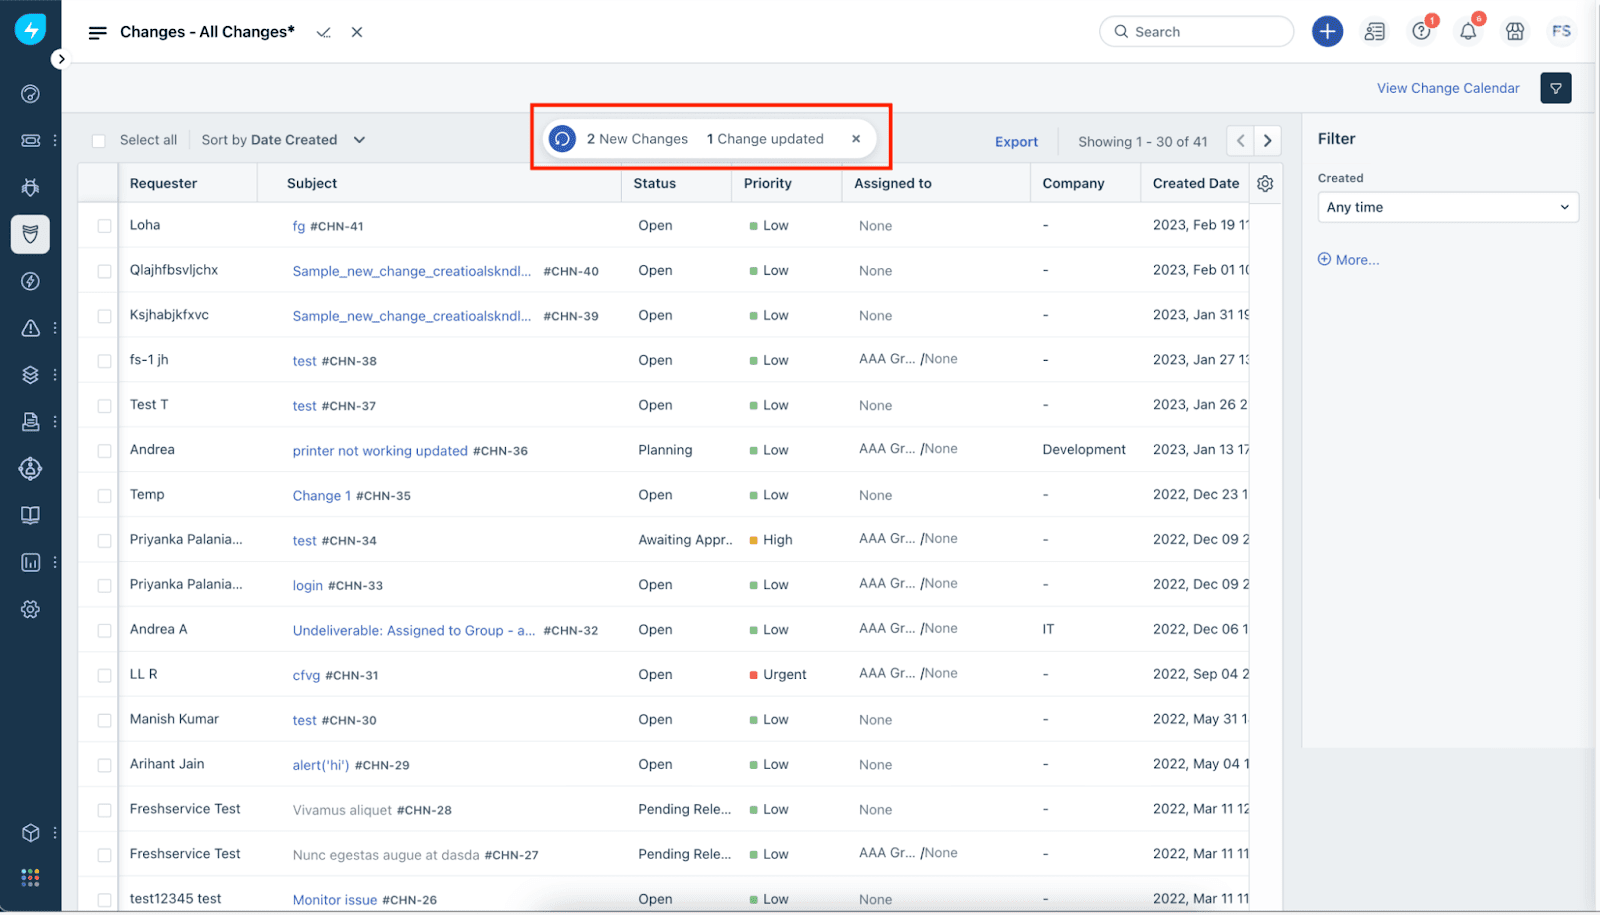This screenshot has height=915, width=1600.
Task: Refresh list using the new changes icon
Action: click(563, 139)
